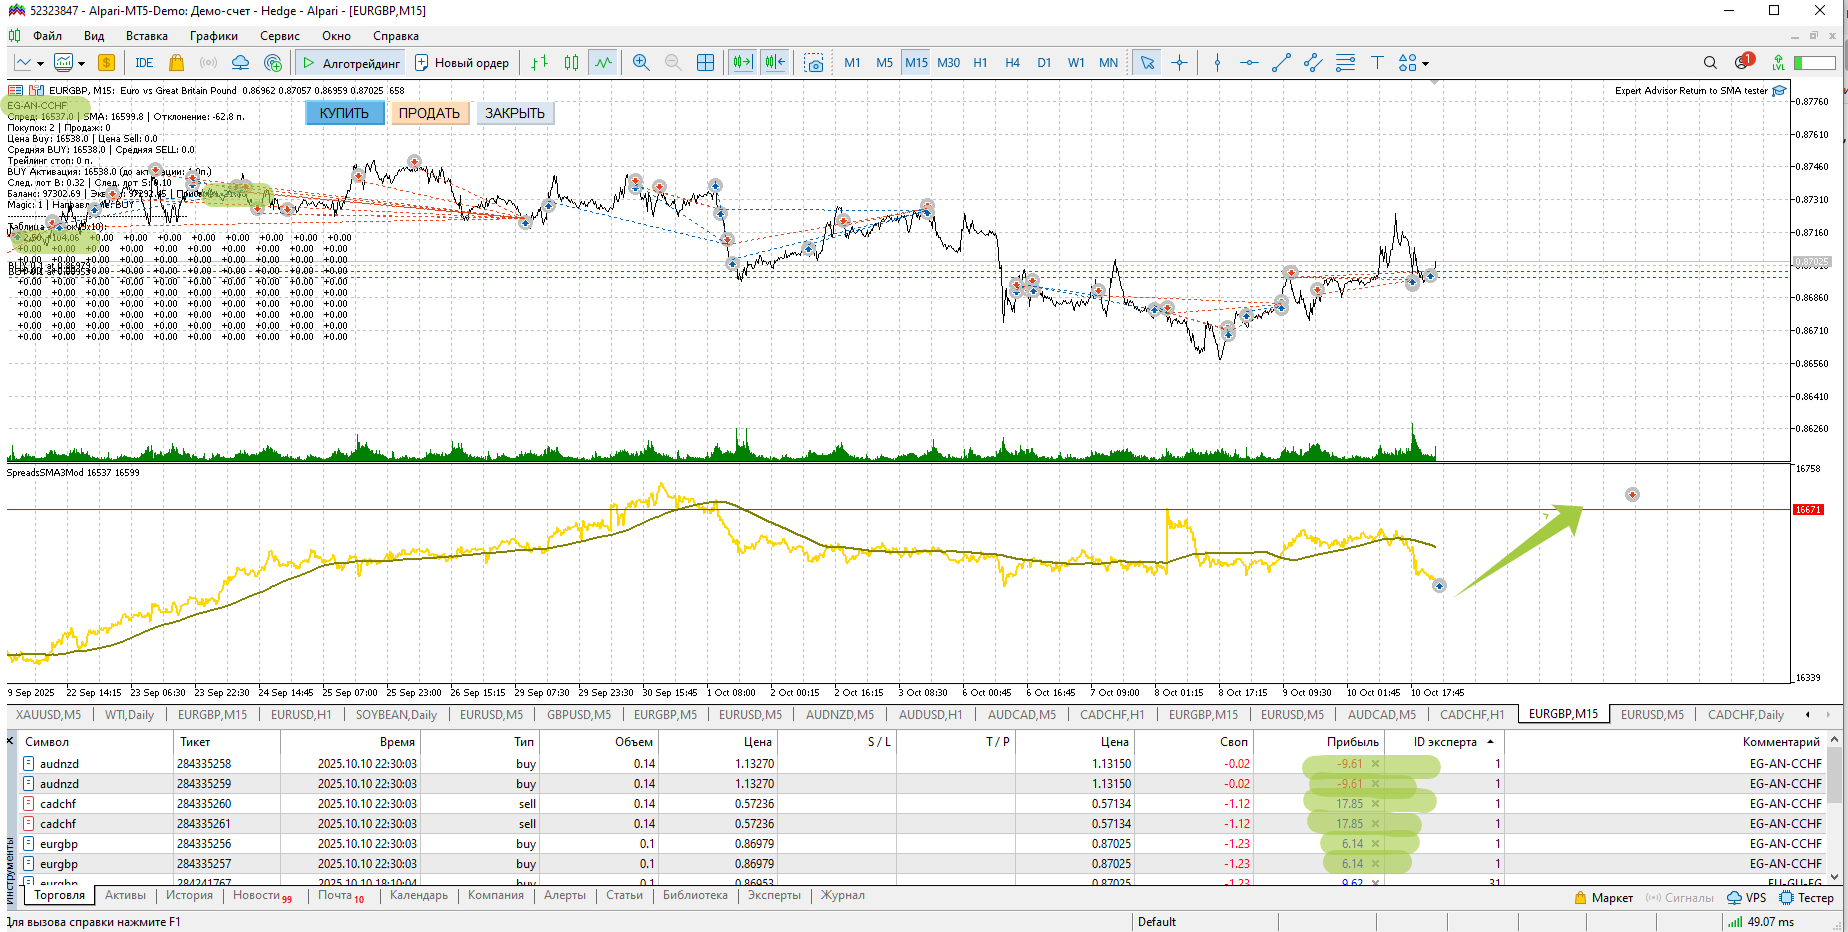This screenshot has width=1848, height=932.
Task: Expand the profiles dropdown arrow
Action: coord(81,64)
